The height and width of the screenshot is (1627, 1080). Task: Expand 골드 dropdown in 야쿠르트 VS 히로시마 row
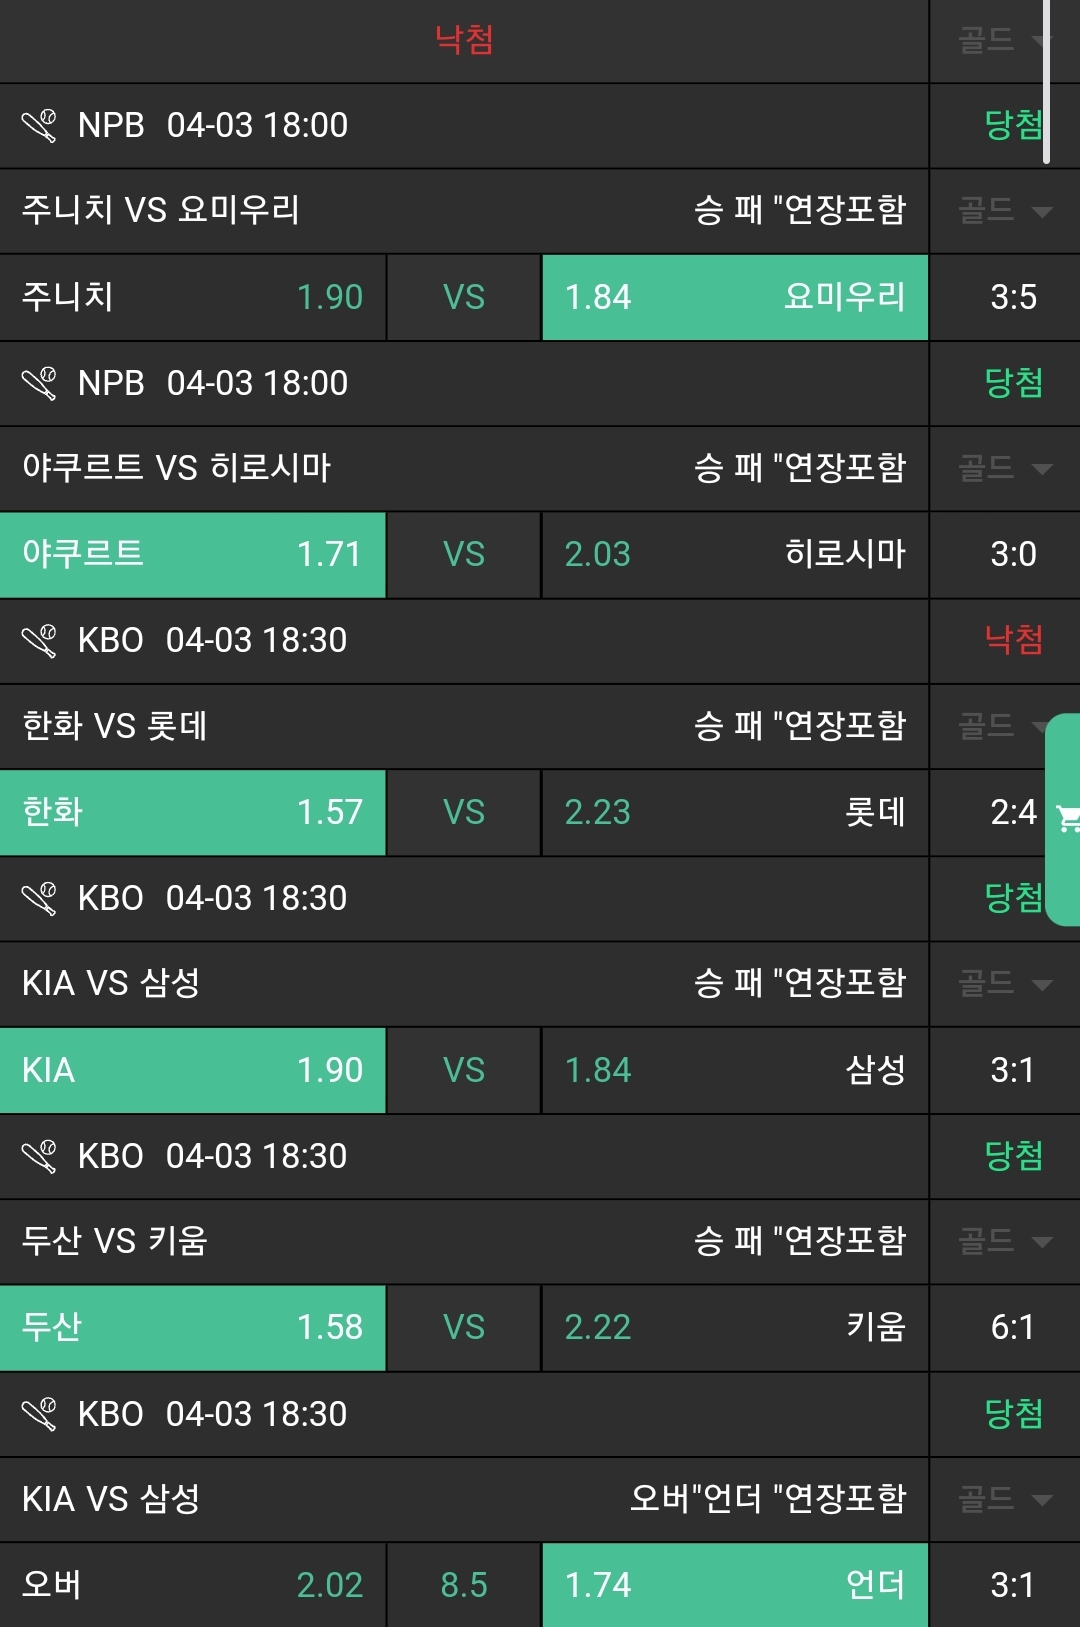tap(1005, 468)
